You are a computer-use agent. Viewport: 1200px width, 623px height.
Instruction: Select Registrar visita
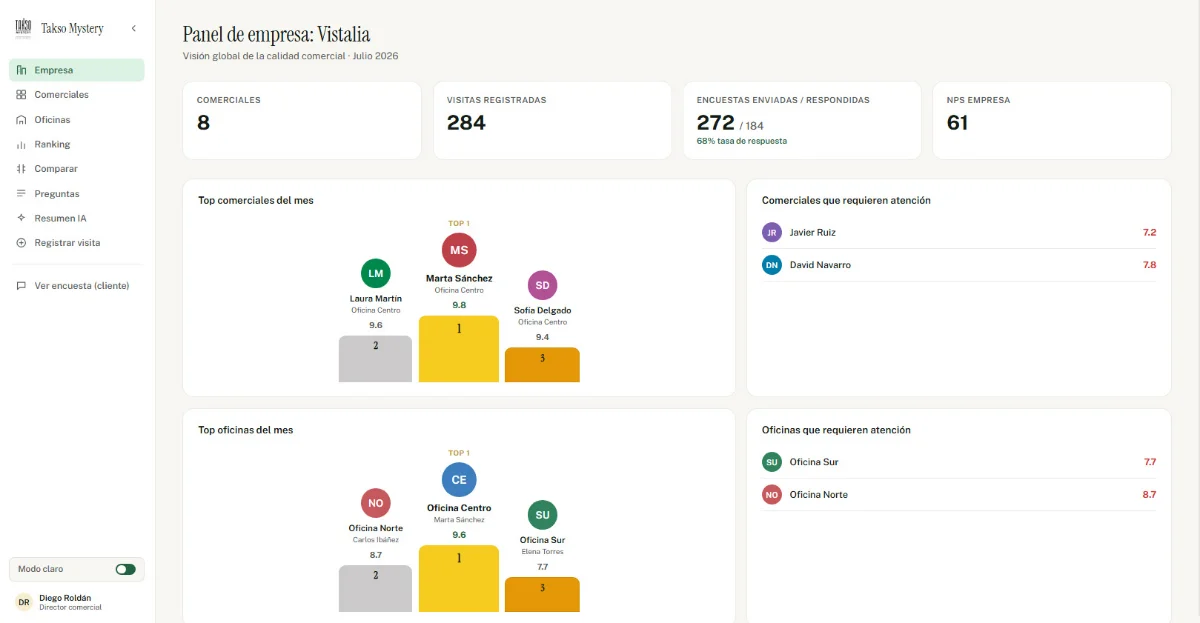77,243
